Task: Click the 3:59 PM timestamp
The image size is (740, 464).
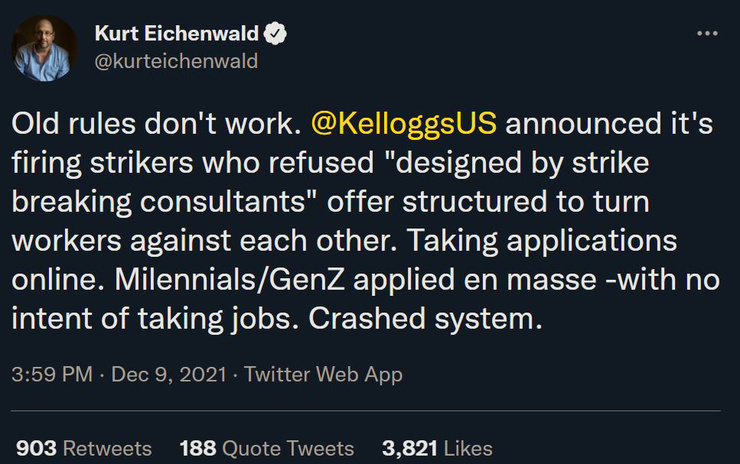Action: 52,374
